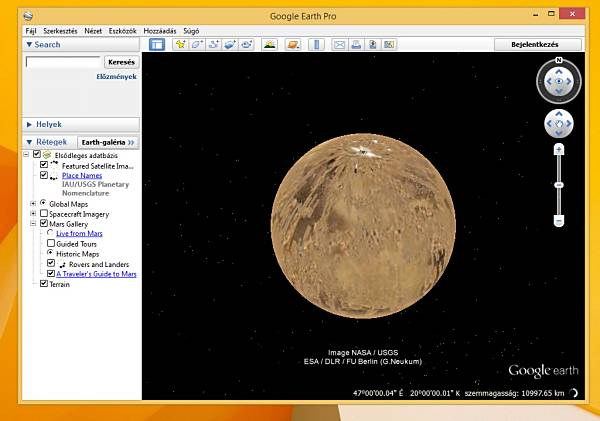The image size is (600, 421).
Task: Click the Bejelentkezés sign-in button
Action: coord(538,44)
